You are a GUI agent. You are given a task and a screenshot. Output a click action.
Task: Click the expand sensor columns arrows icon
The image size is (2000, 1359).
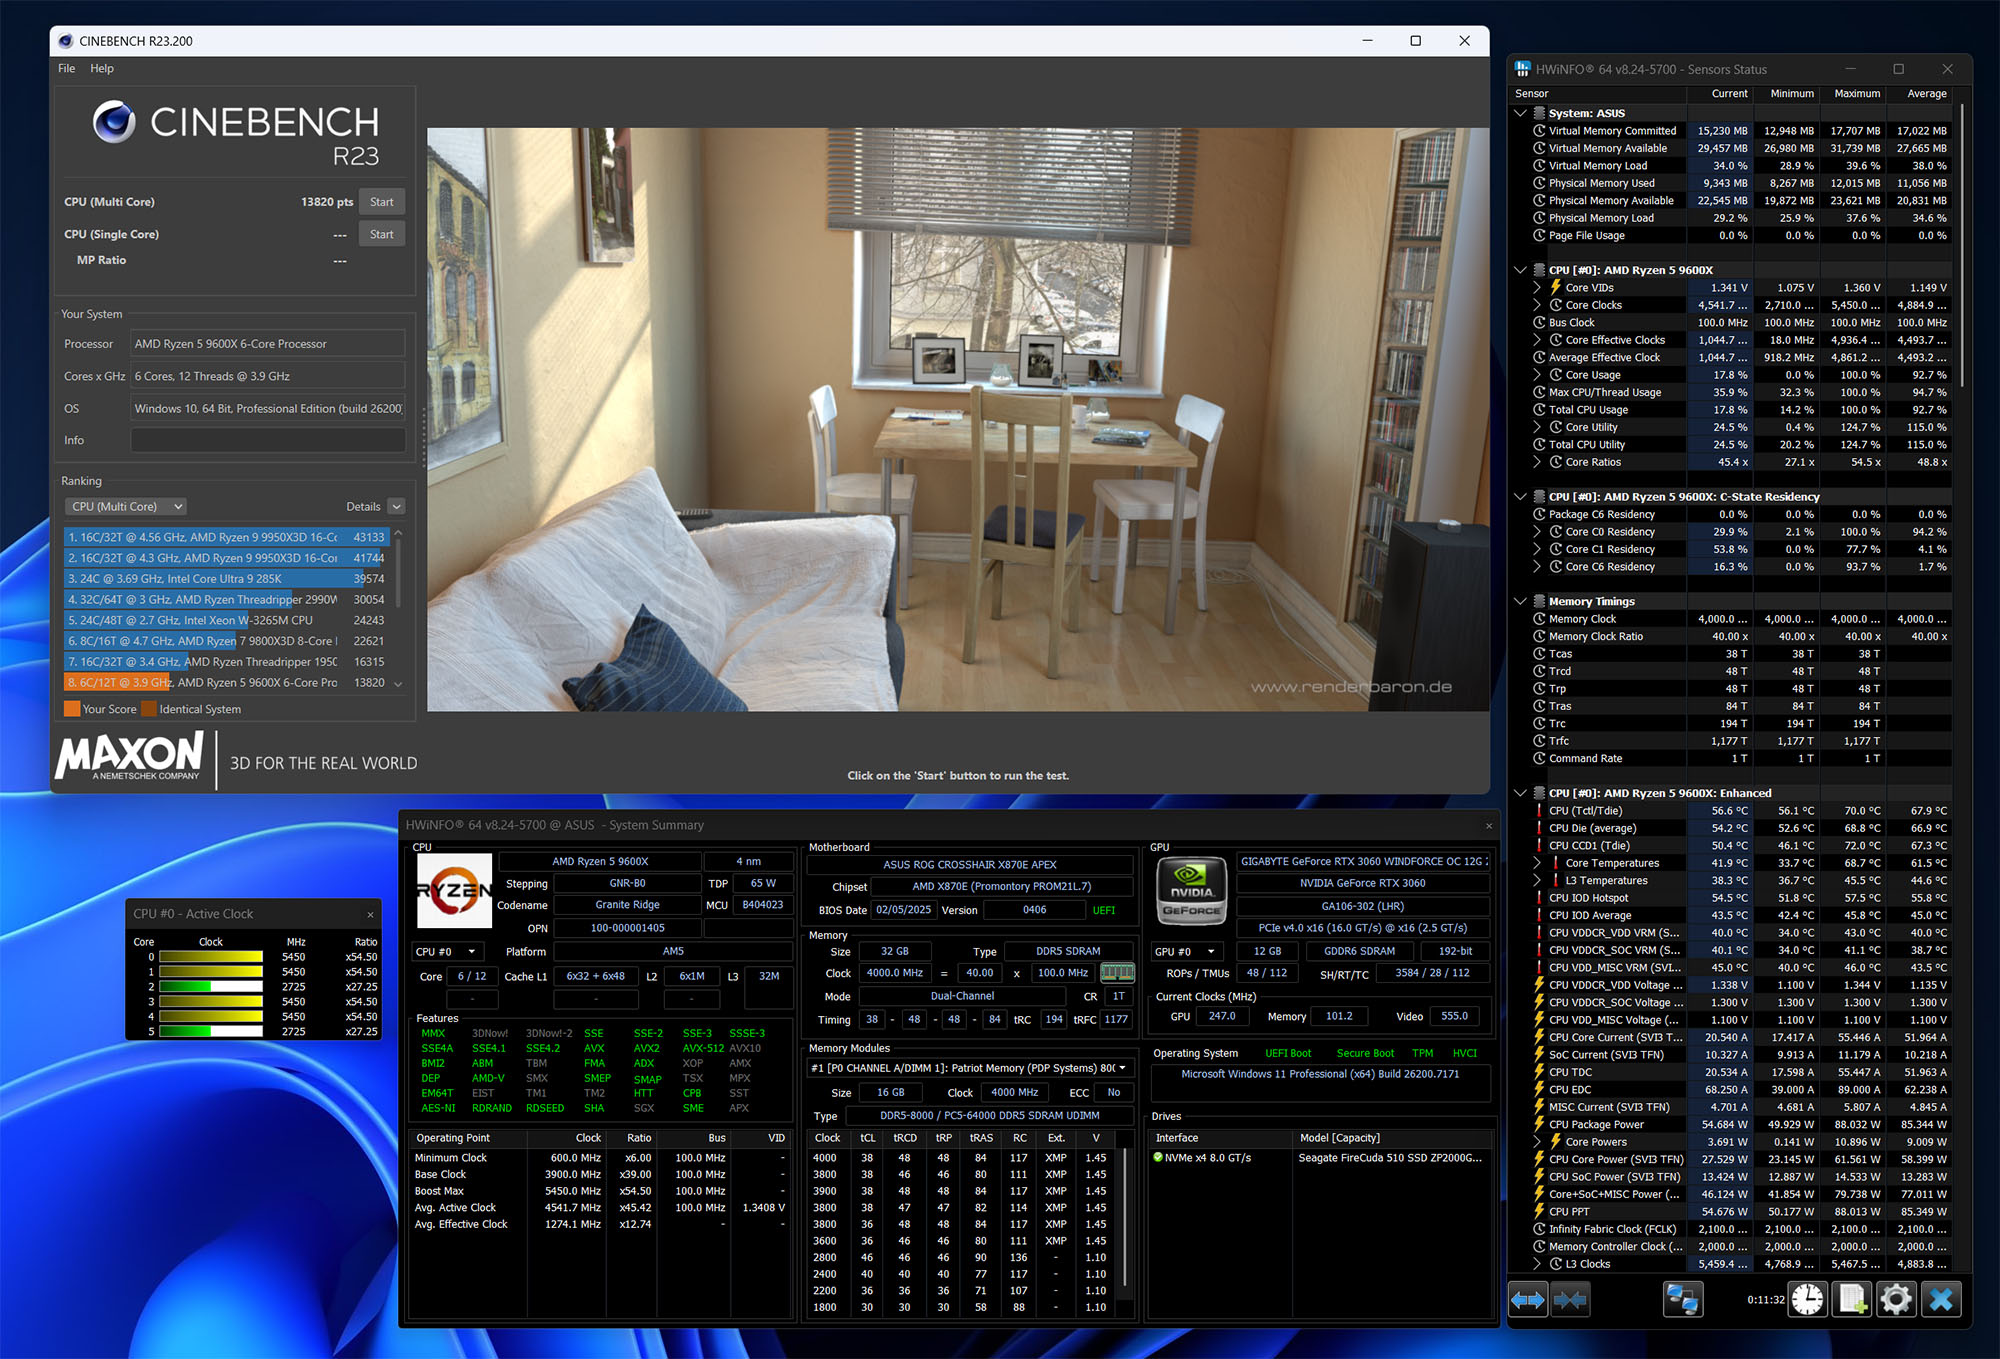[1528, 1300]
